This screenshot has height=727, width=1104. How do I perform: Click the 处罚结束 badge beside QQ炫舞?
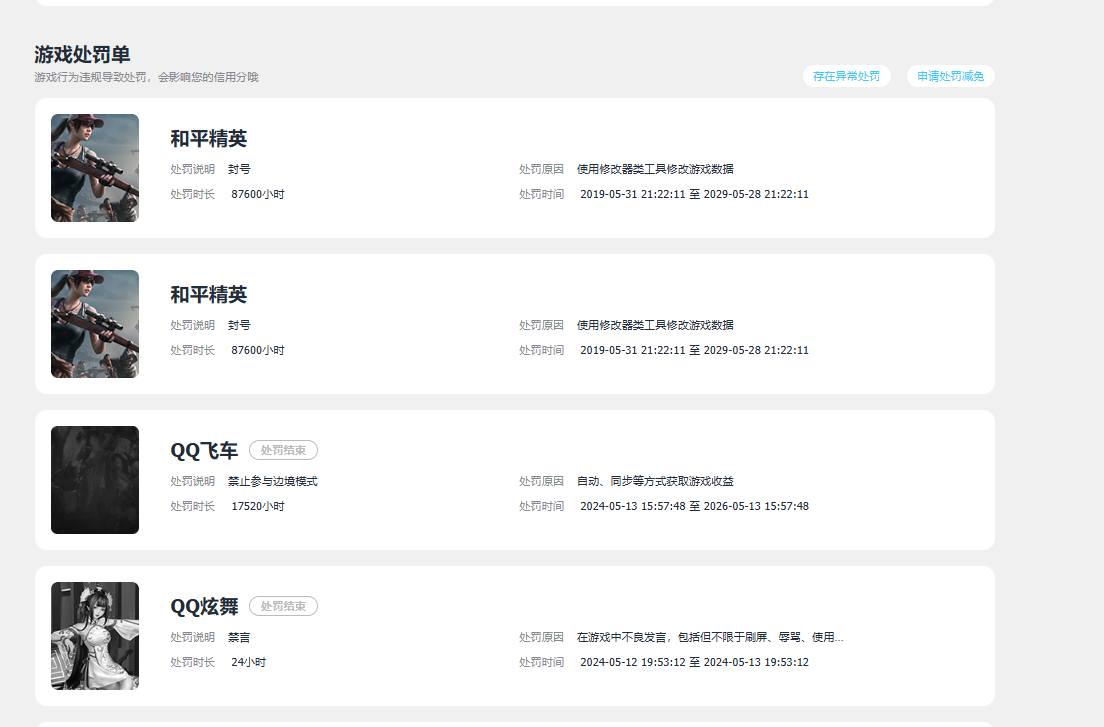(283, 607)
